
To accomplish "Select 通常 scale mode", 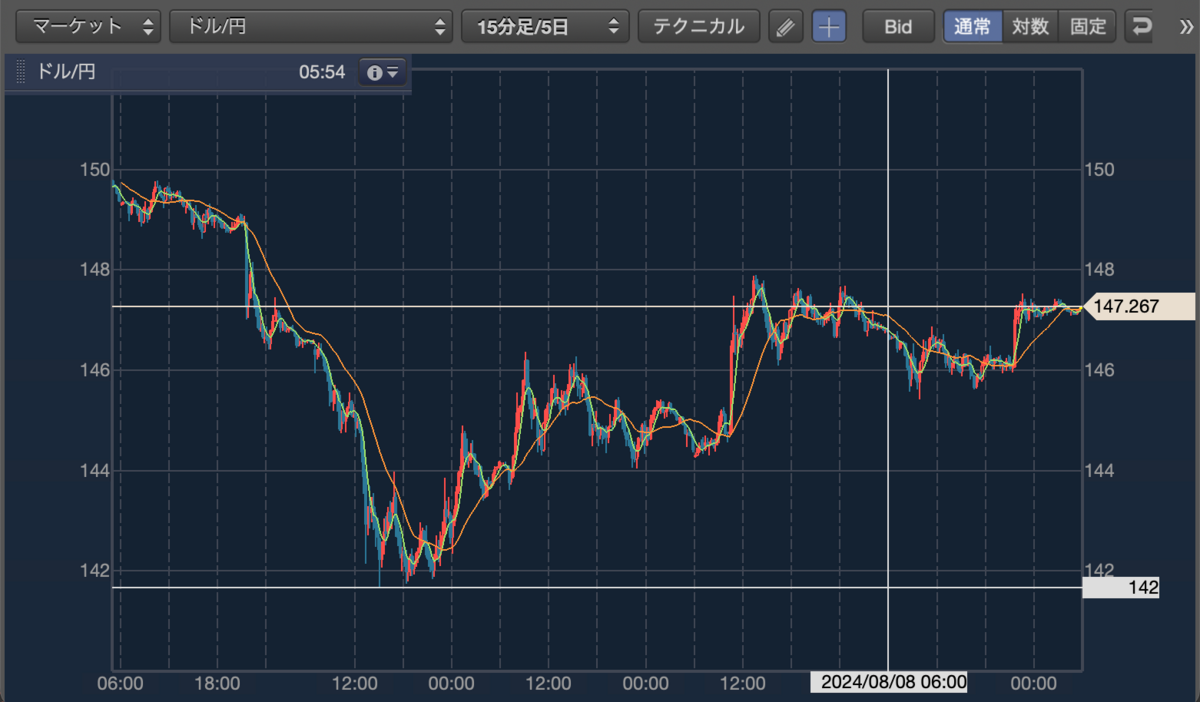I will [x=973, y=27].
